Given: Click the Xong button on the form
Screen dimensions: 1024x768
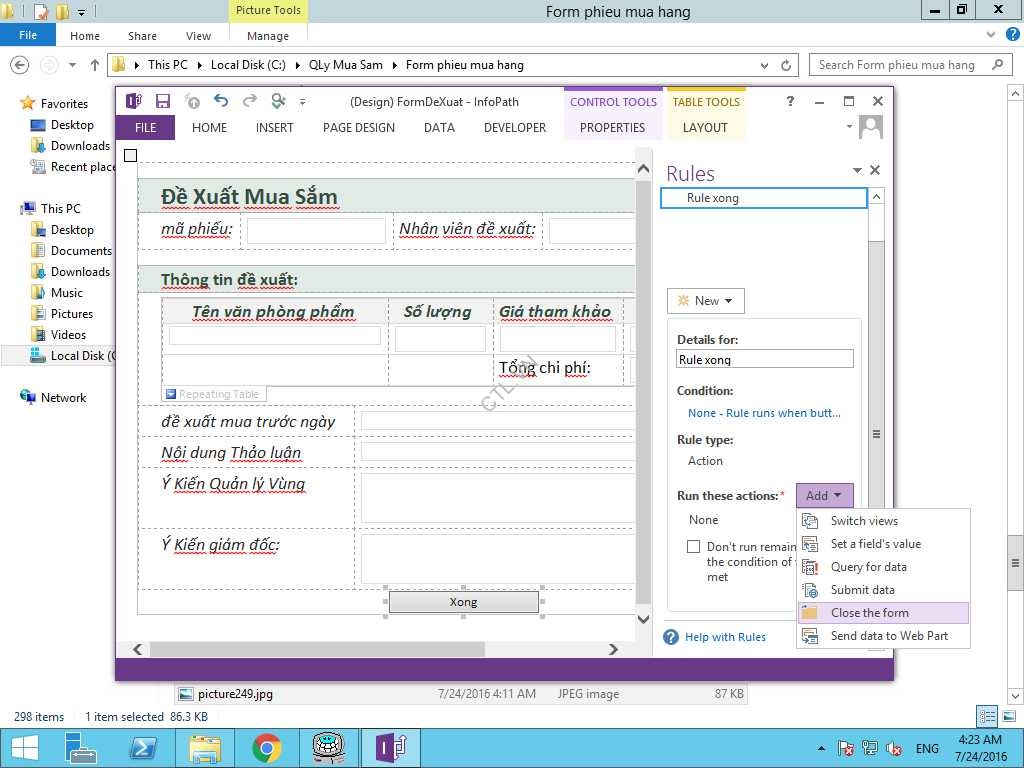Looking at the screenshot, I should [463, 602].
